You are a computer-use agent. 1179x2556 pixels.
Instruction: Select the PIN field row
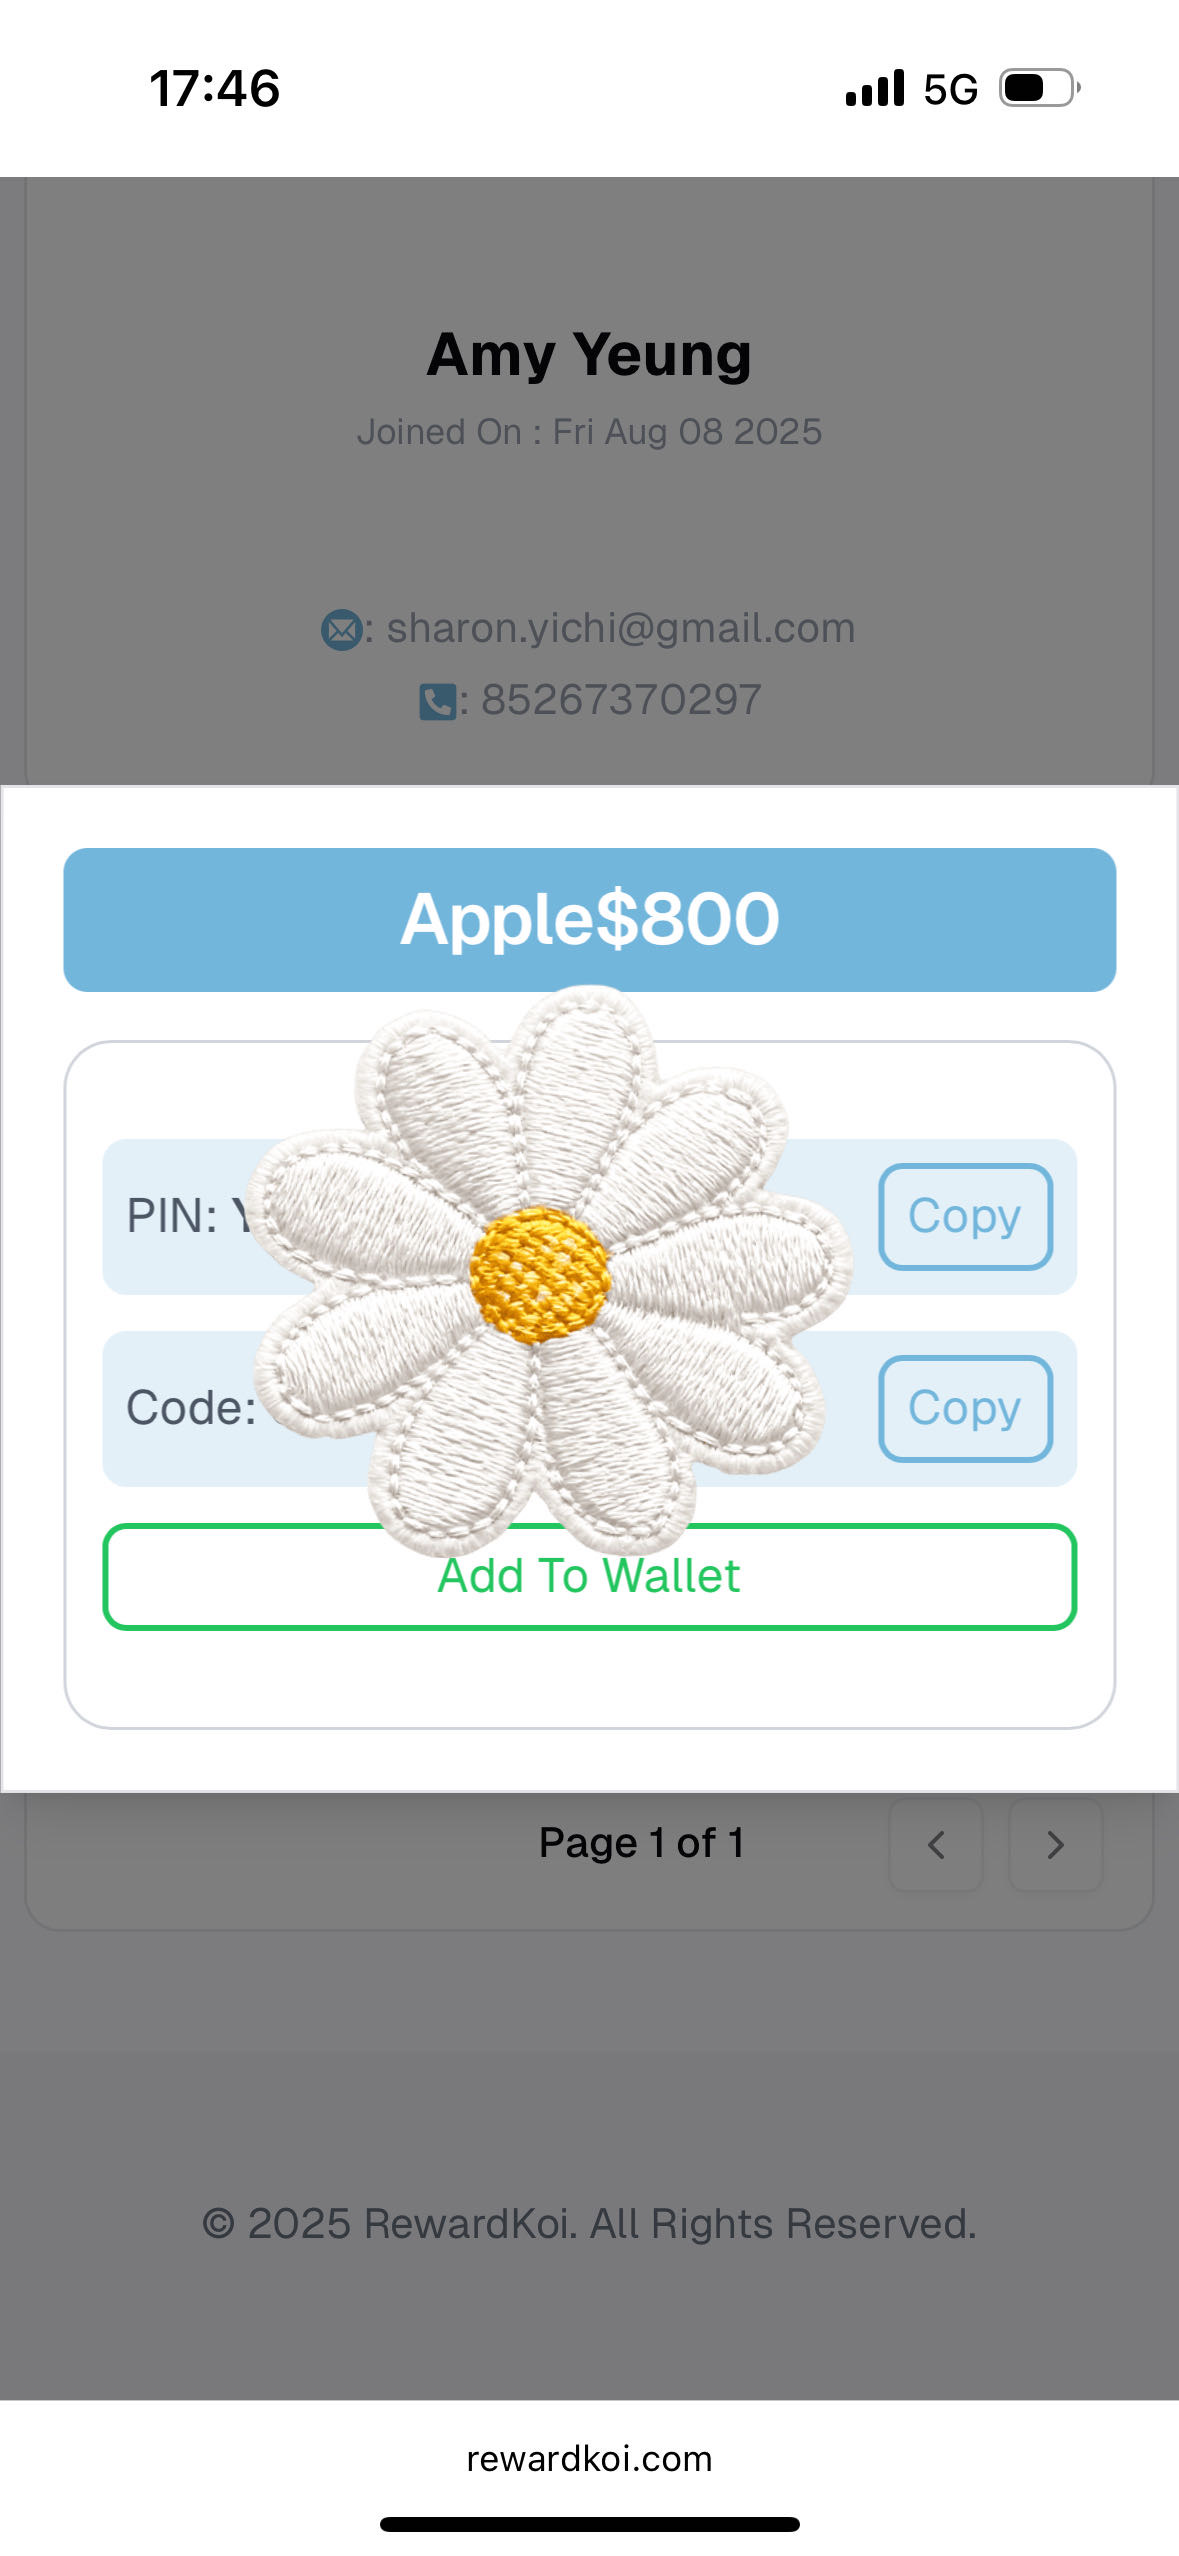[589, 1216]
